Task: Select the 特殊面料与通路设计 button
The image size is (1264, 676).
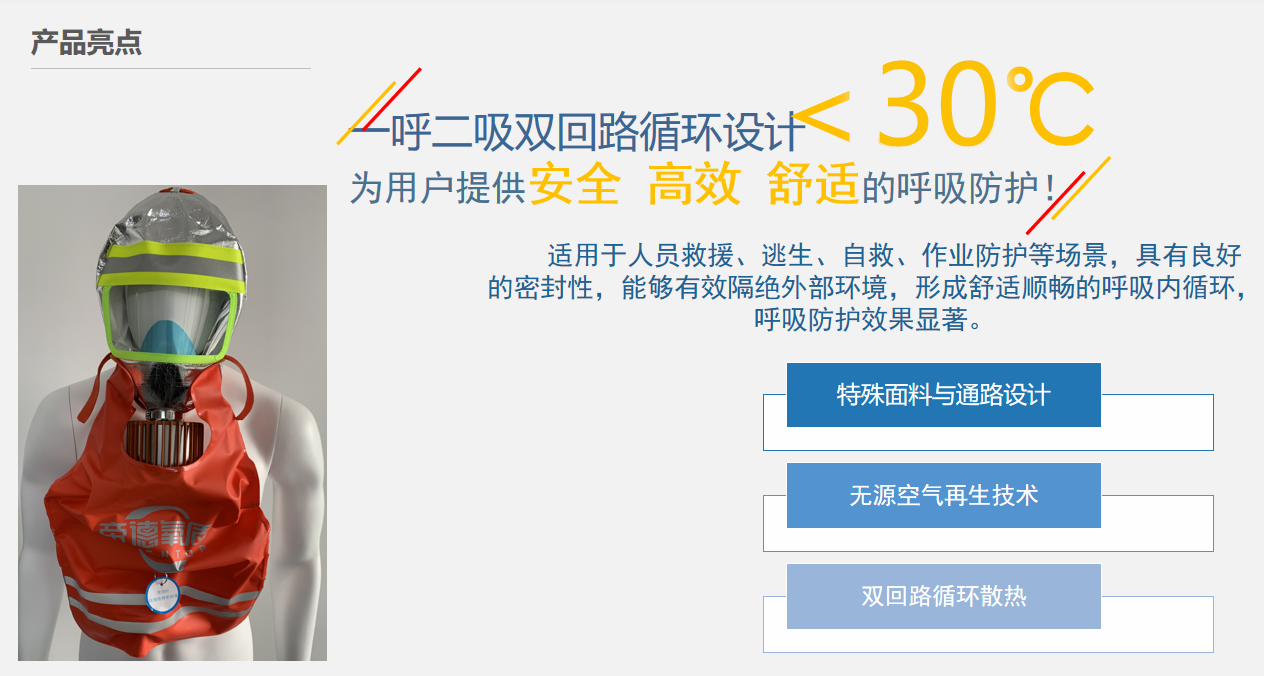Action: pyautogui.click(x=943, y=395)
